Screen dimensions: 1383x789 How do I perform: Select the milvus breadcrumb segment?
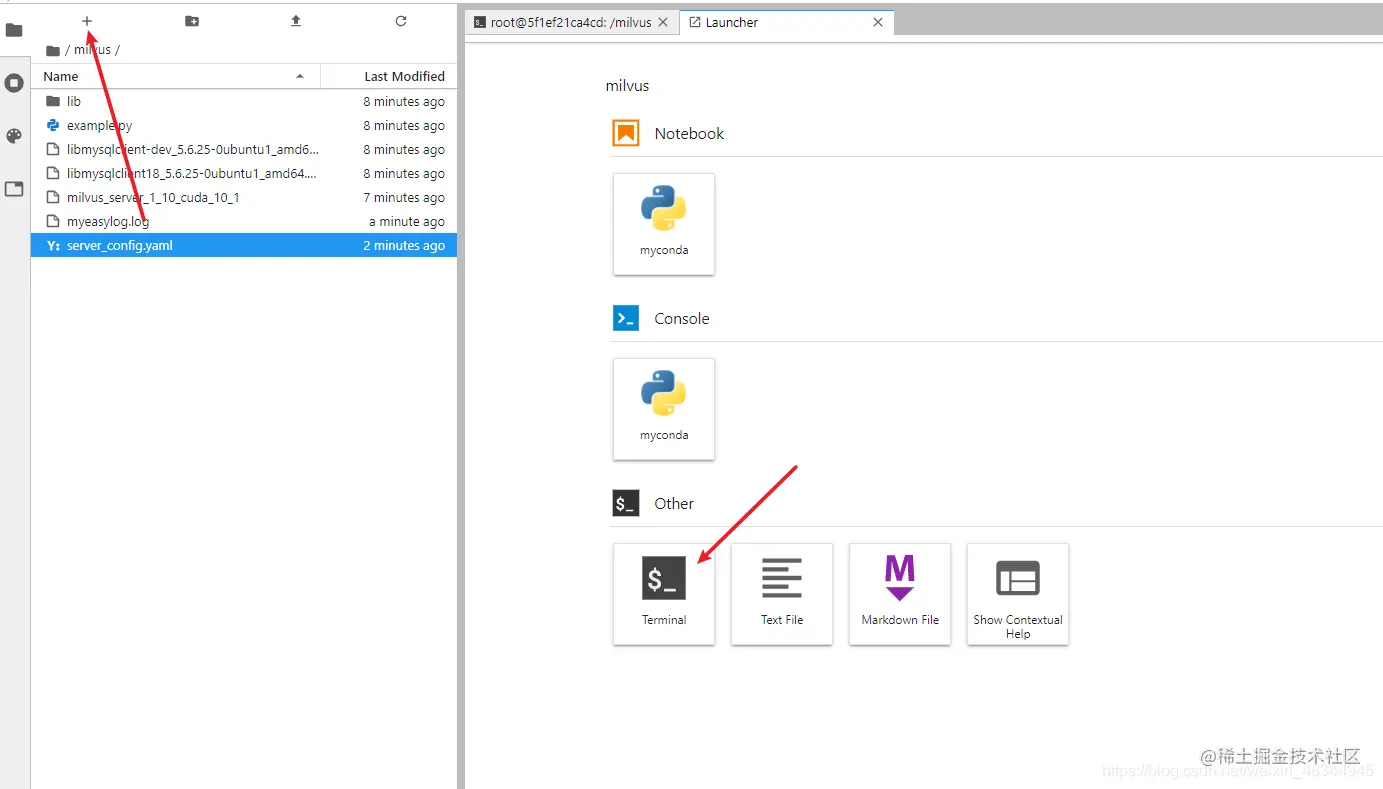93,50
